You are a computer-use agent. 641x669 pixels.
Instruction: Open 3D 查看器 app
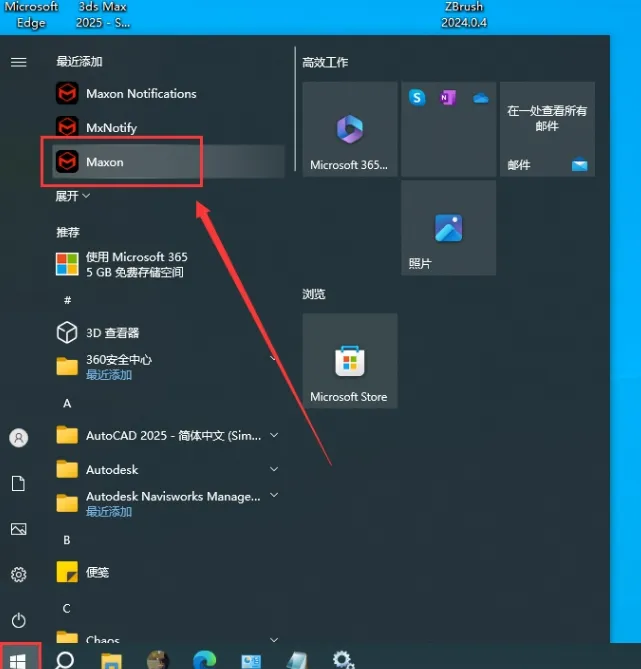pos(168,332)
